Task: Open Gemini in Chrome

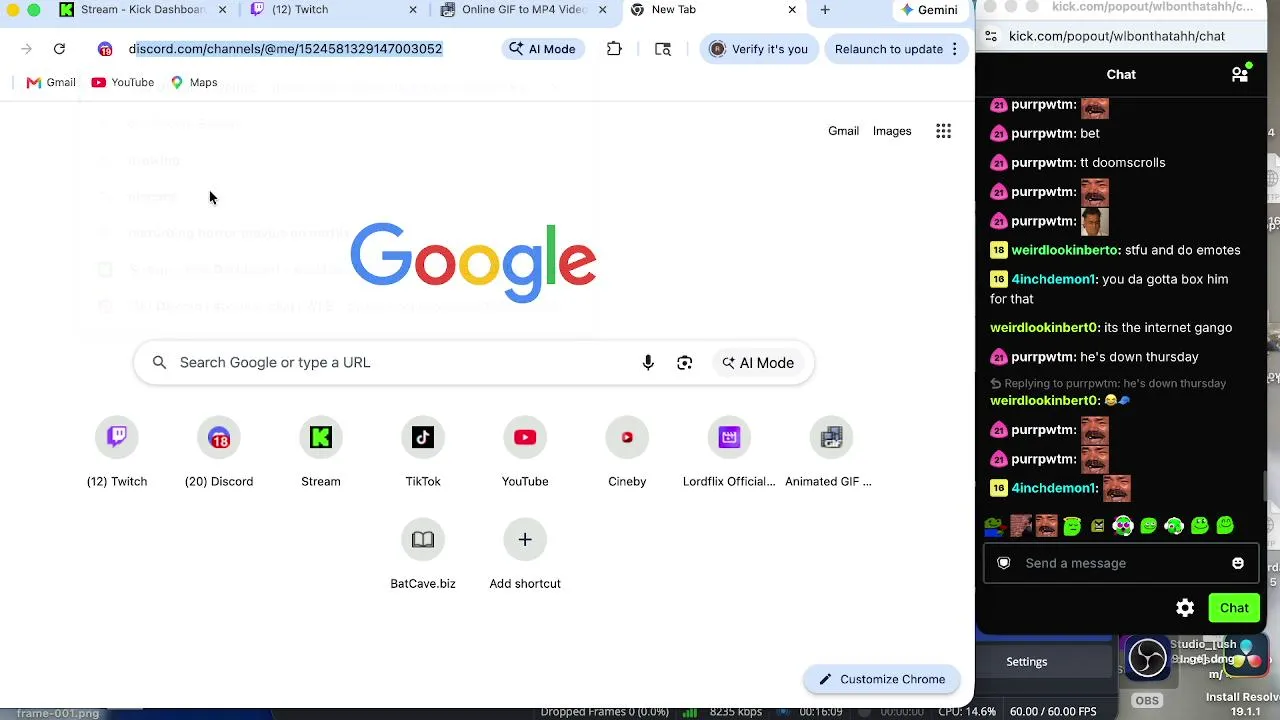Action: [929, 10]
